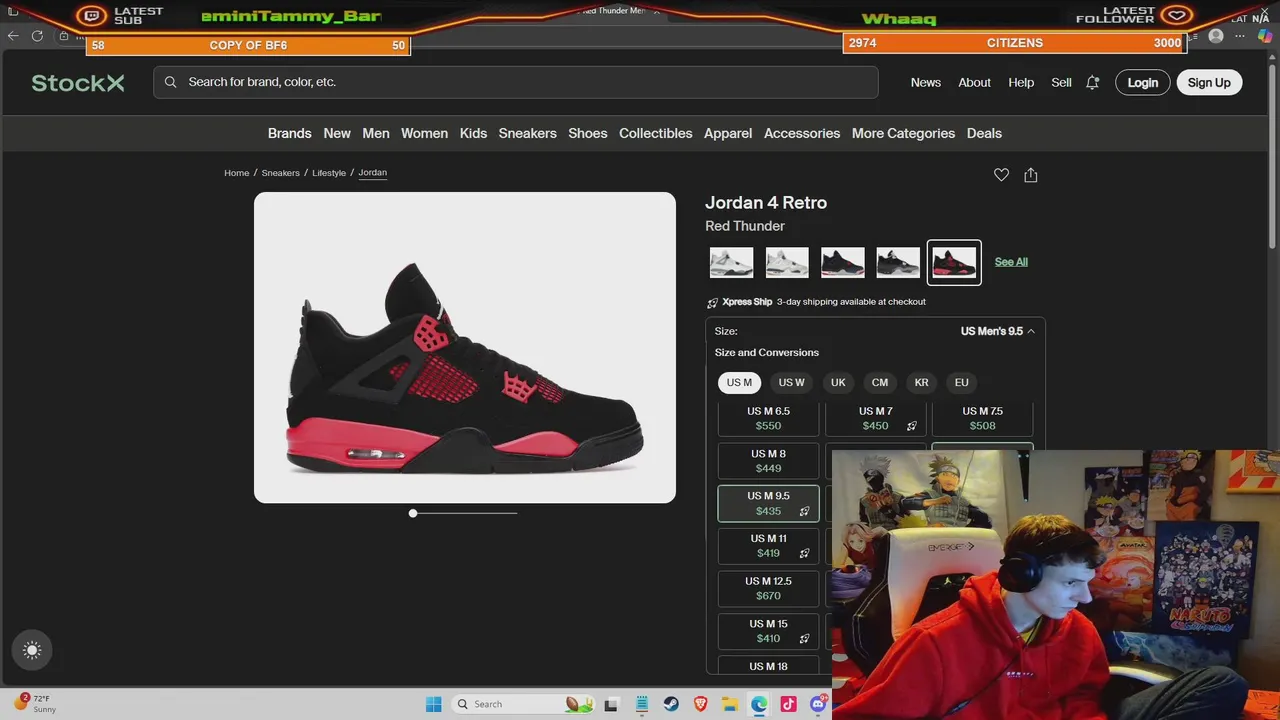Open the Men category menu

(x=376, y=133)
